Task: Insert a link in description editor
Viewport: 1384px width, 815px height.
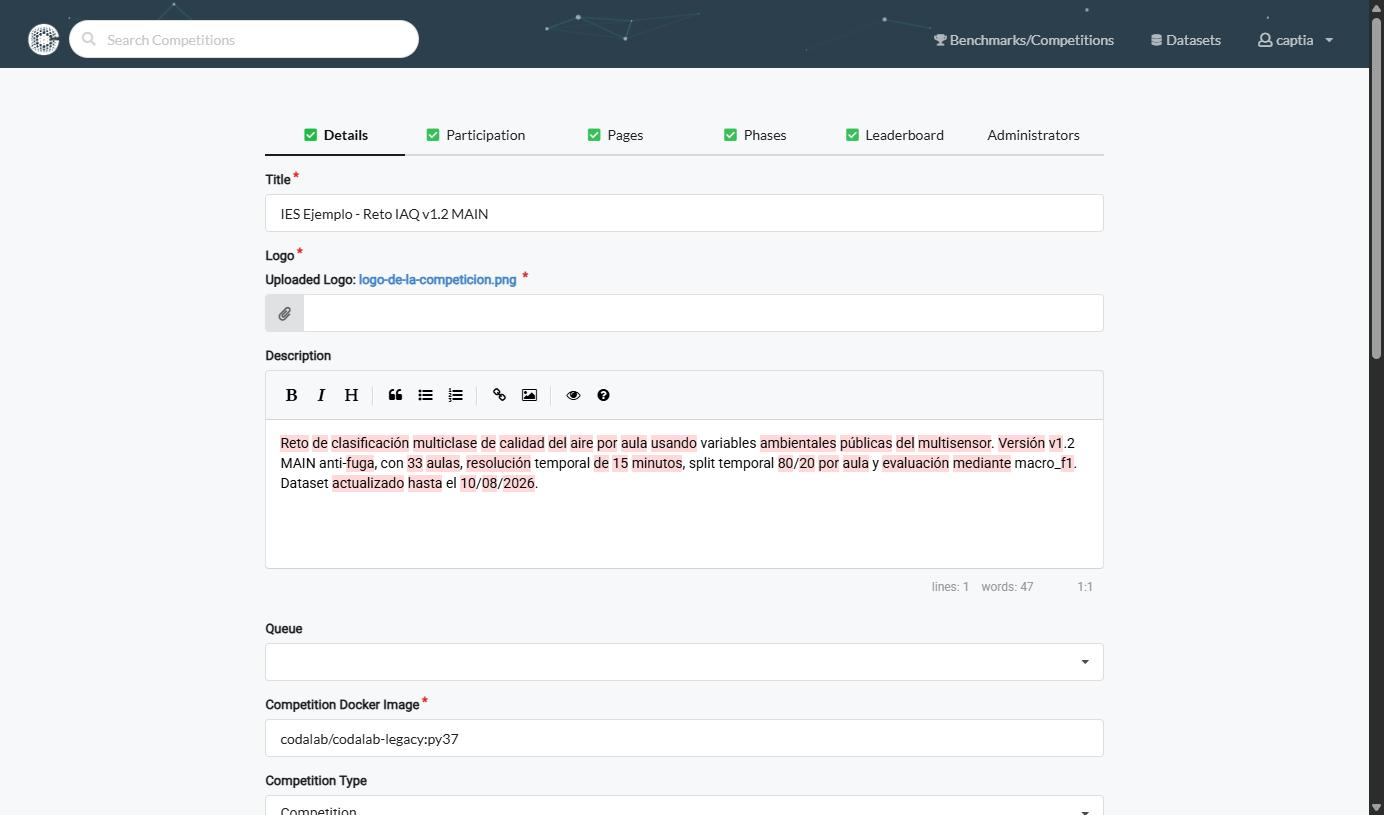Action: coord(499,395)
